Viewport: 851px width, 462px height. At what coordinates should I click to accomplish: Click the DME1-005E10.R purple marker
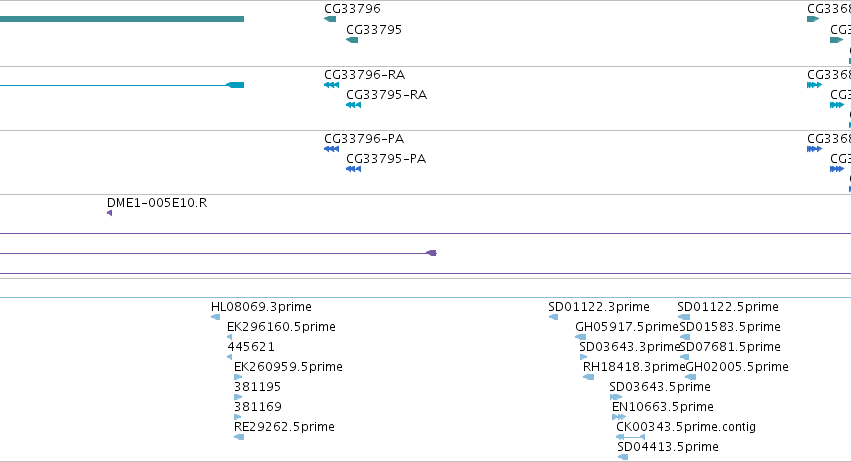[110, 213]
